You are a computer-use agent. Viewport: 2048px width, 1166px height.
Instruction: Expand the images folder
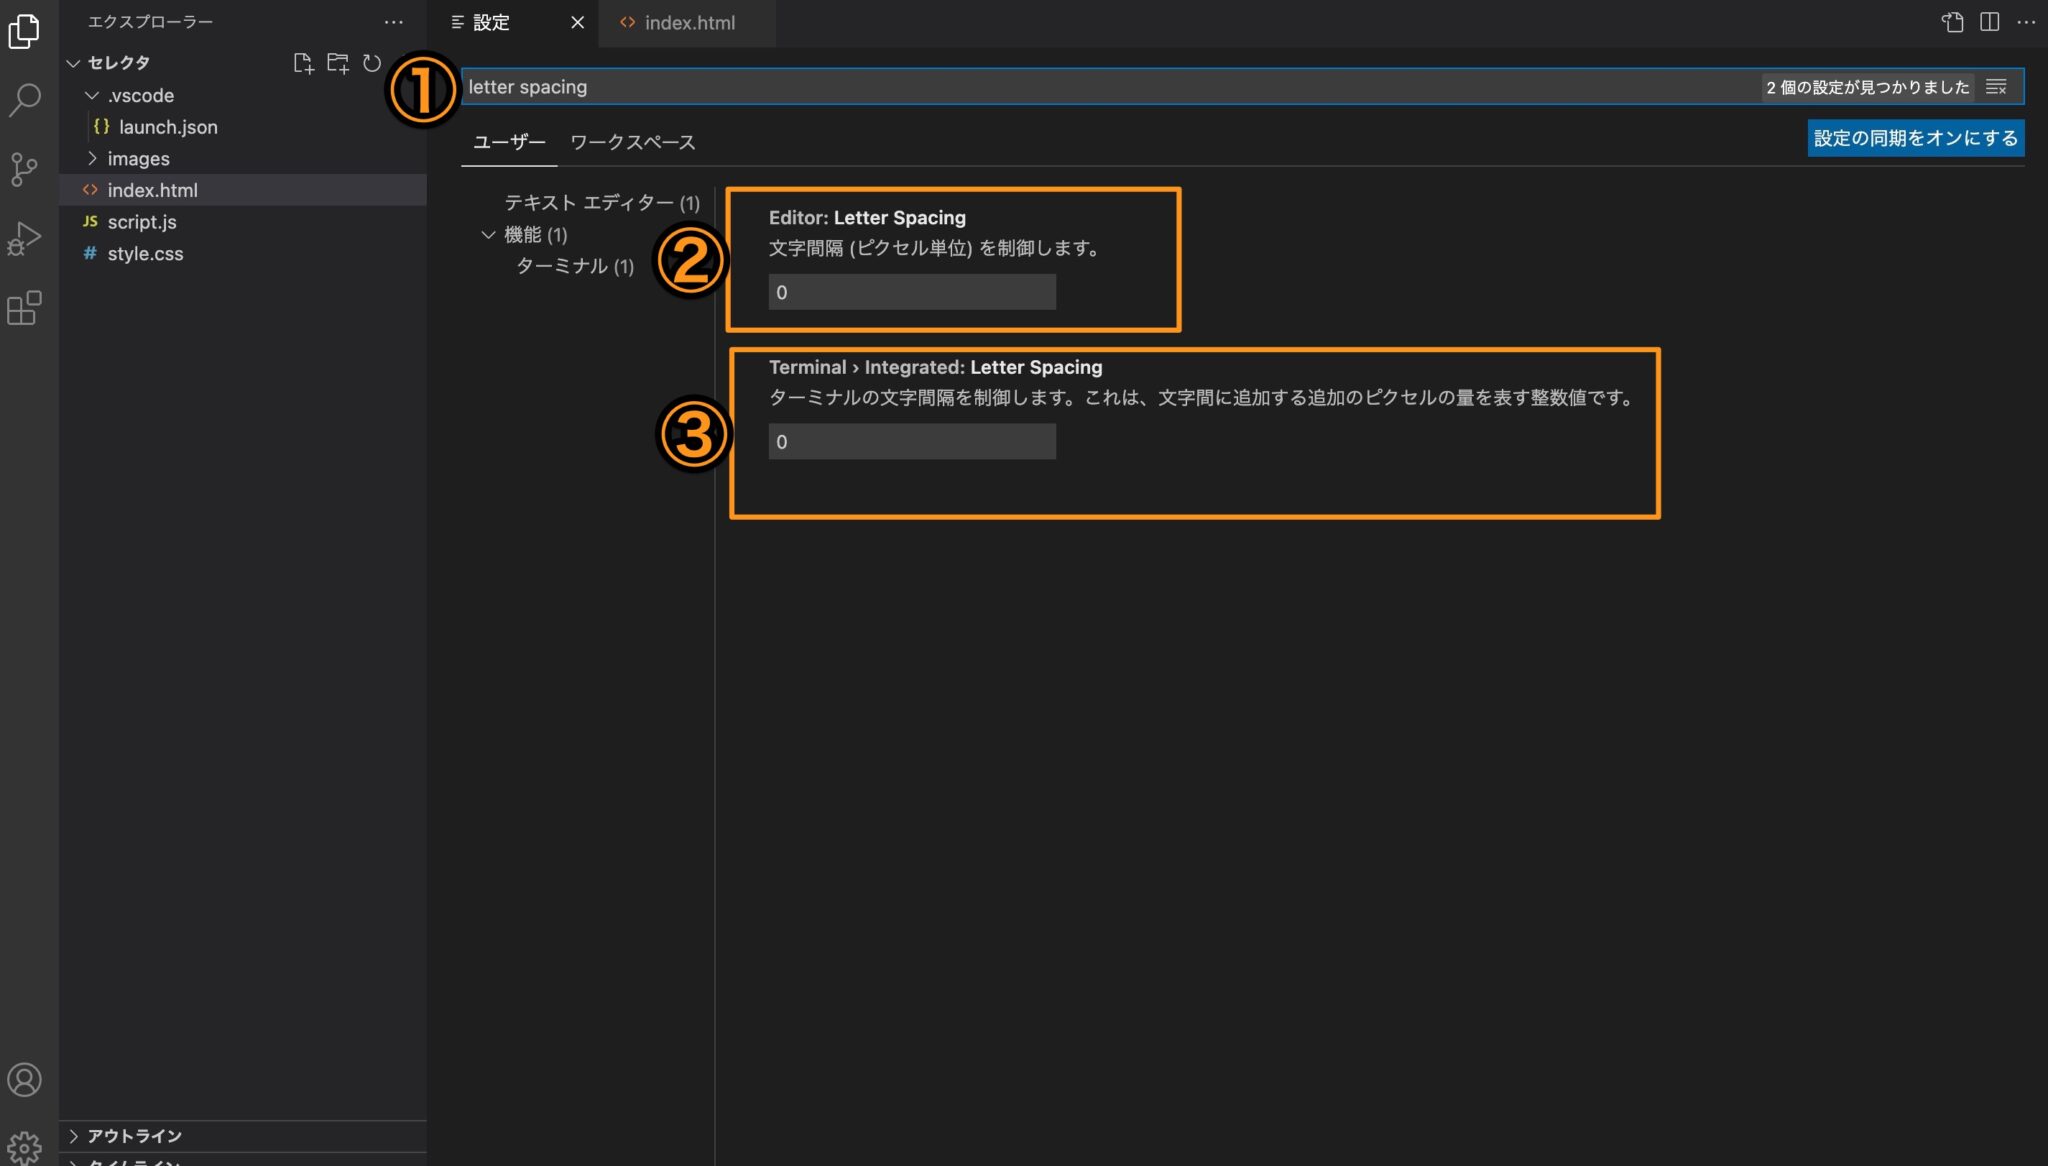(93, 158)
